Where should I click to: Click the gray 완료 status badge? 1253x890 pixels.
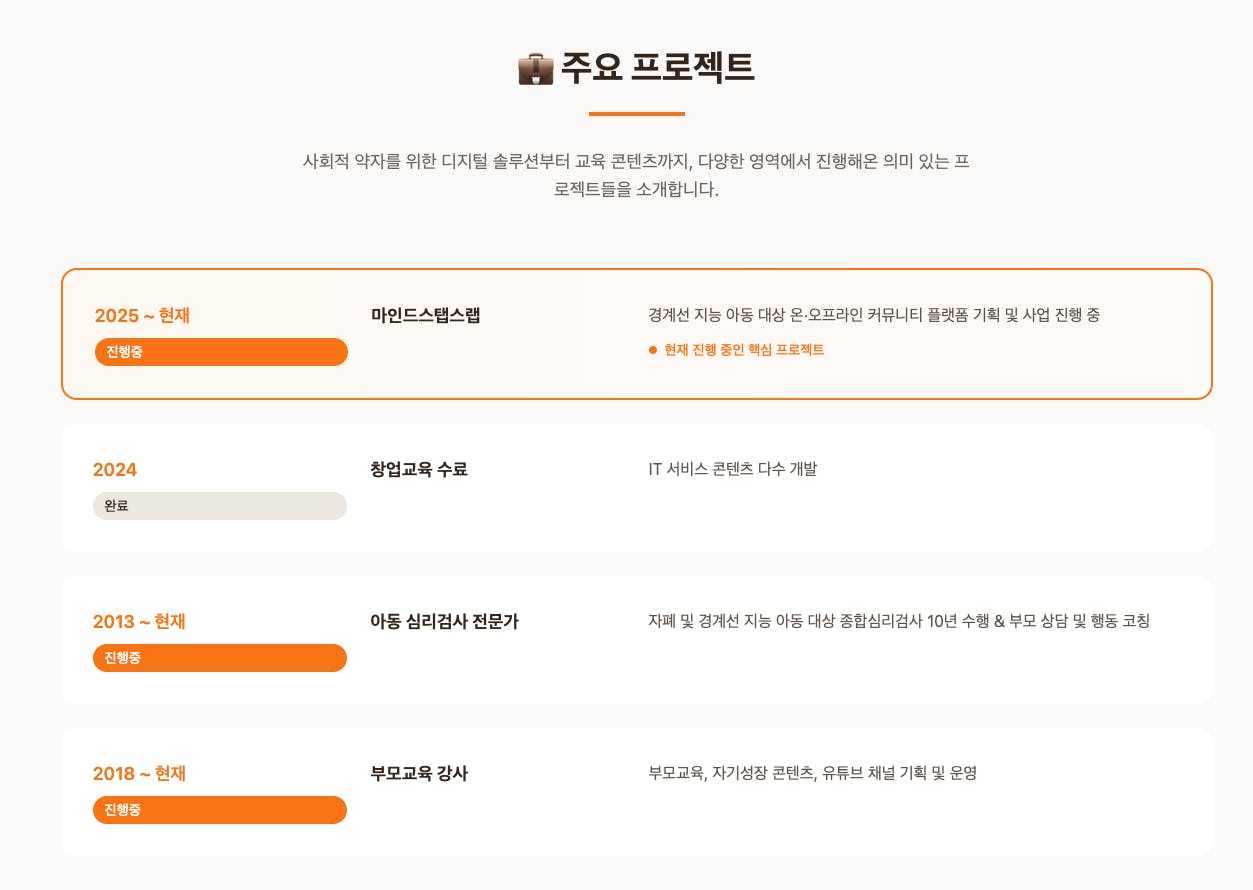[x=219, y=506]
